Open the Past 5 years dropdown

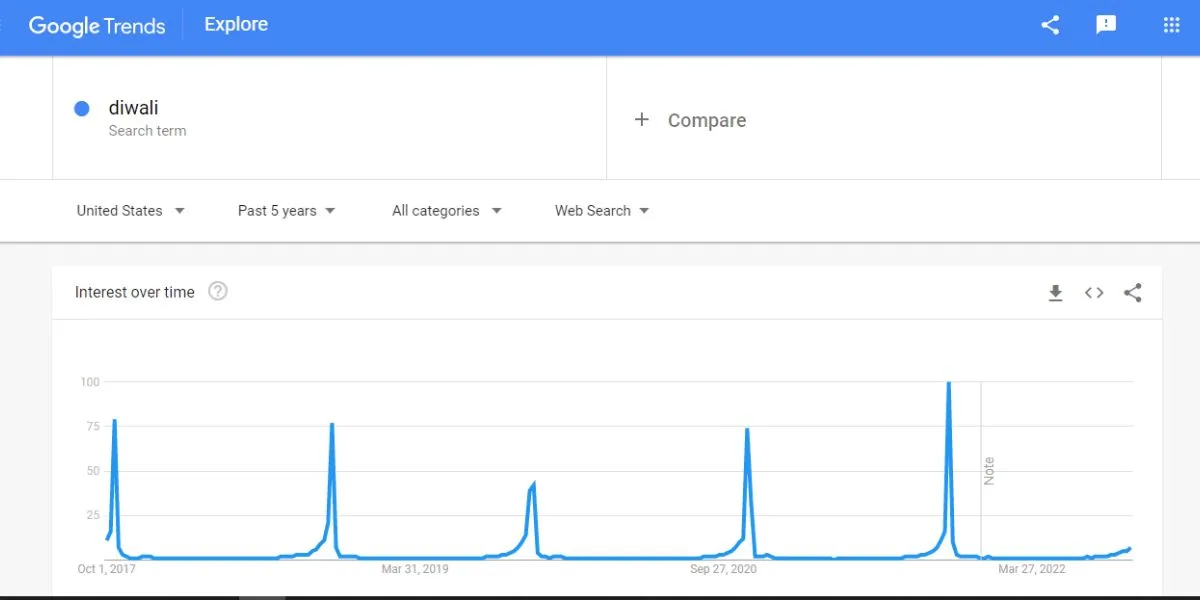point(287,211)
